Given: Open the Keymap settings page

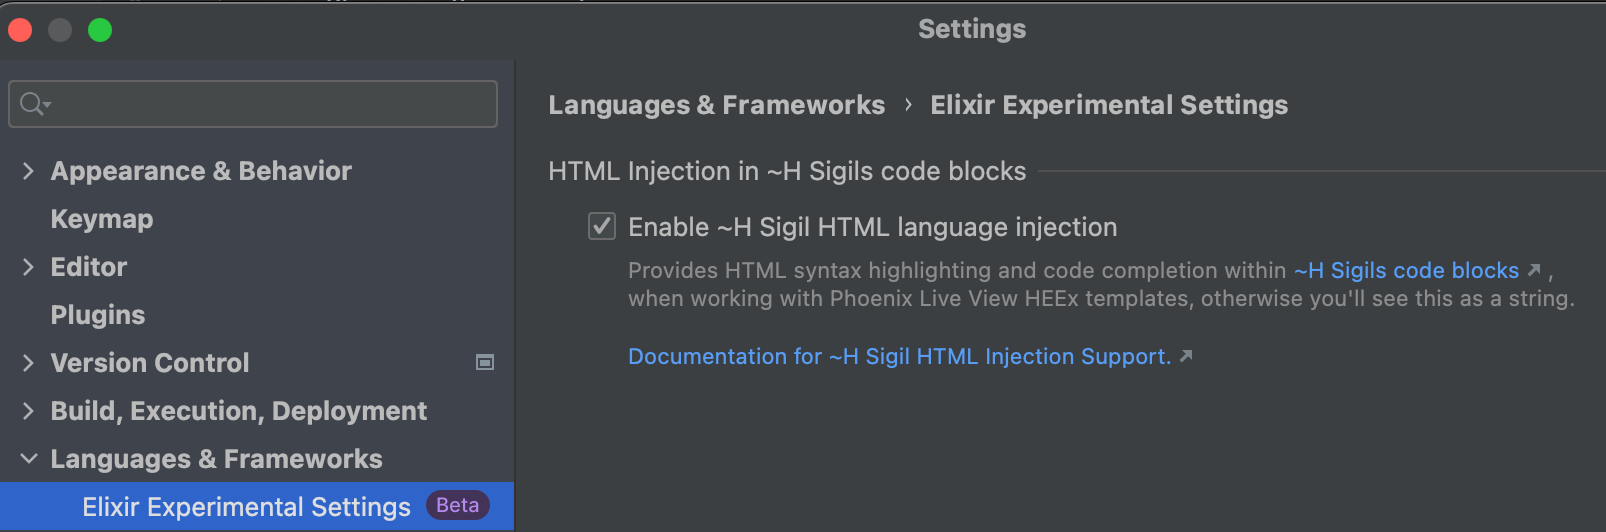Looking at the screenshot, I should (x=102, y=219).
